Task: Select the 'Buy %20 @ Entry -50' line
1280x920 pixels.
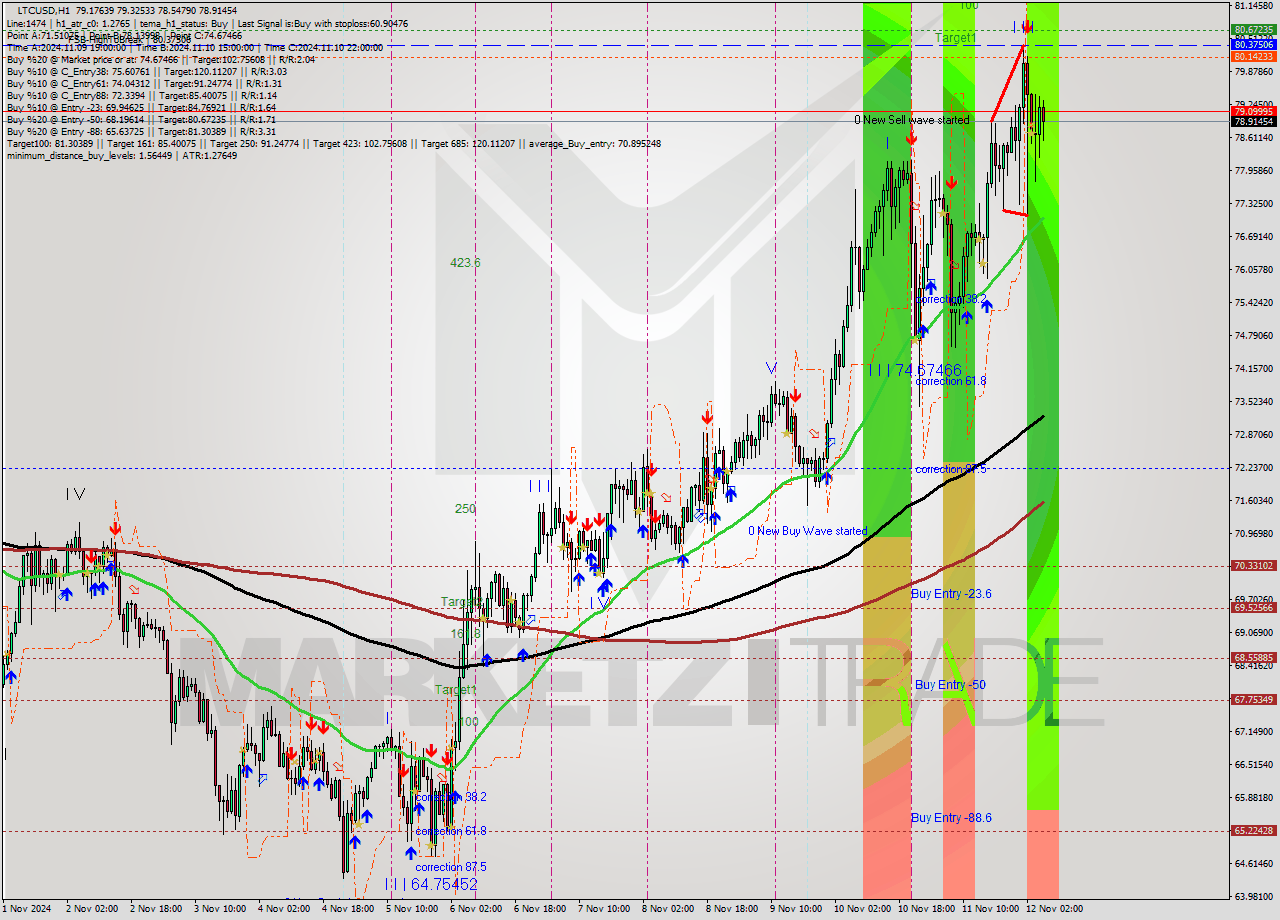Action: tap(141, 119)
